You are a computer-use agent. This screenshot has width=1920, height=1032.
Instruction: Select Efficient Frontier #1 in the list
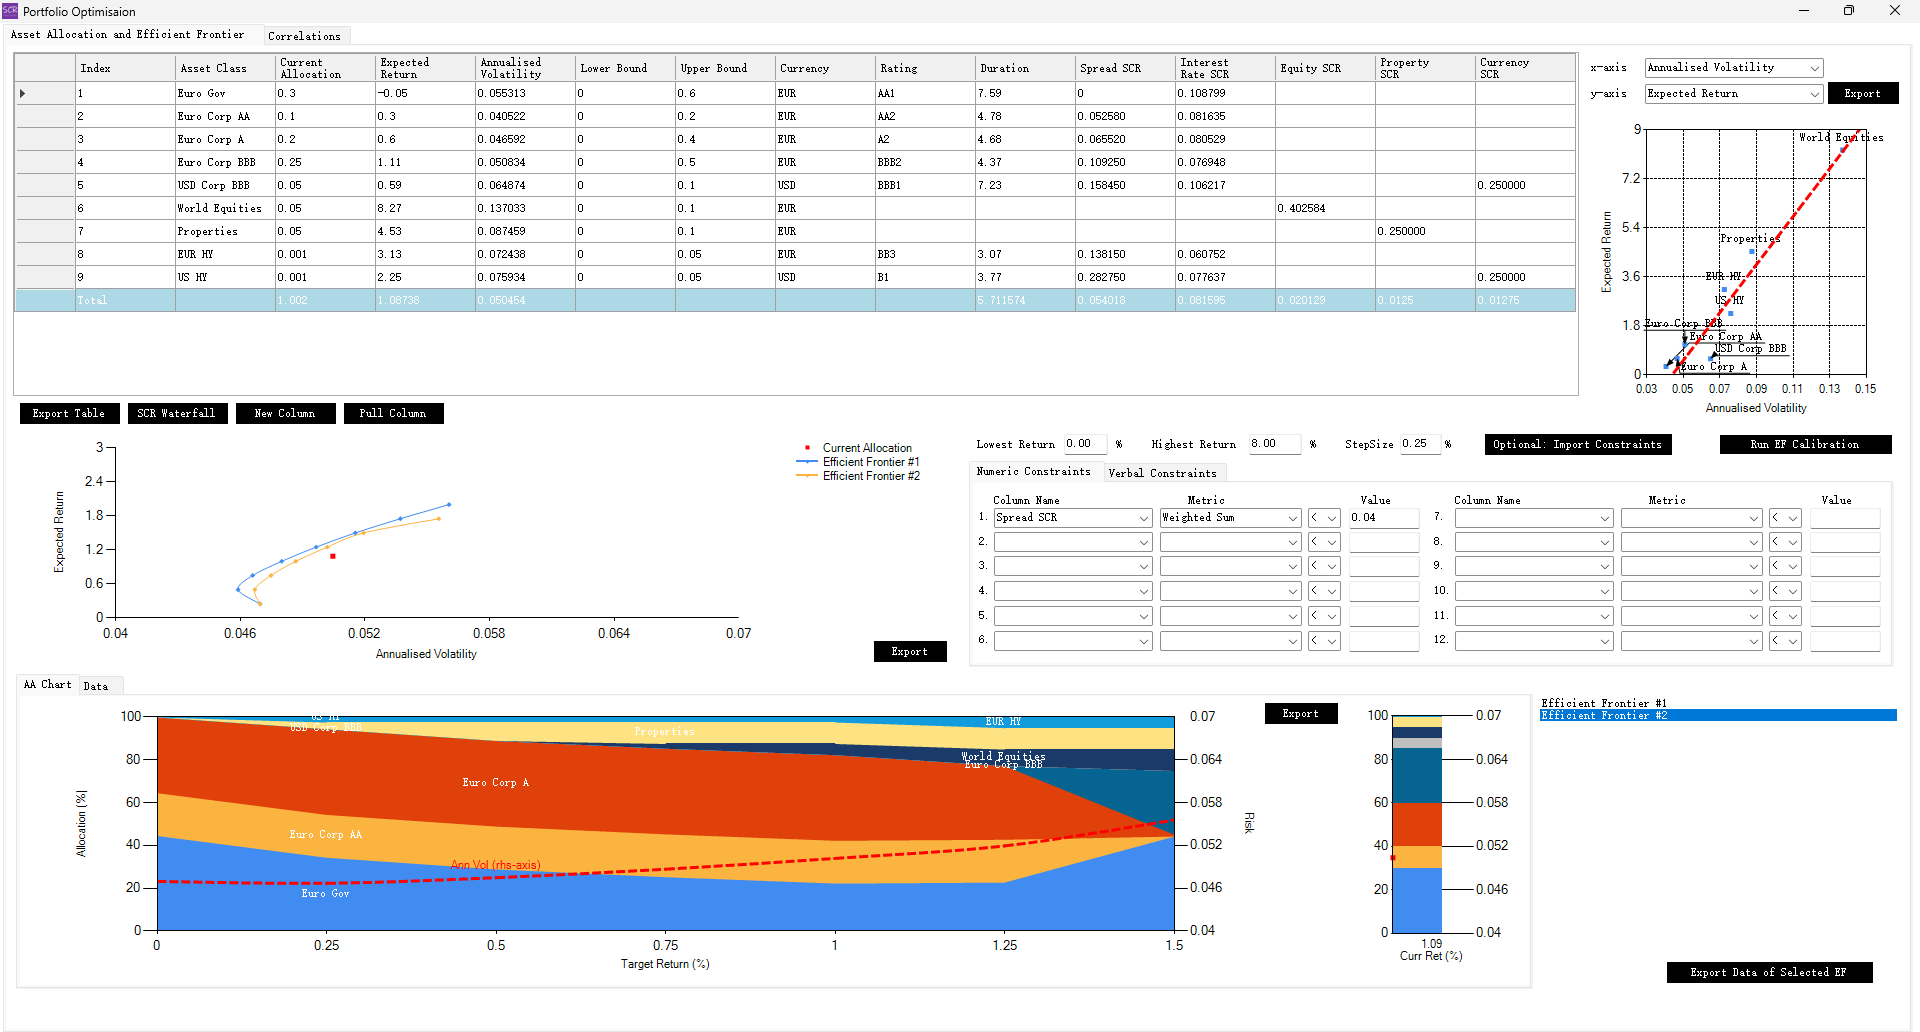pyautogui.click(x=1603, y=703)
